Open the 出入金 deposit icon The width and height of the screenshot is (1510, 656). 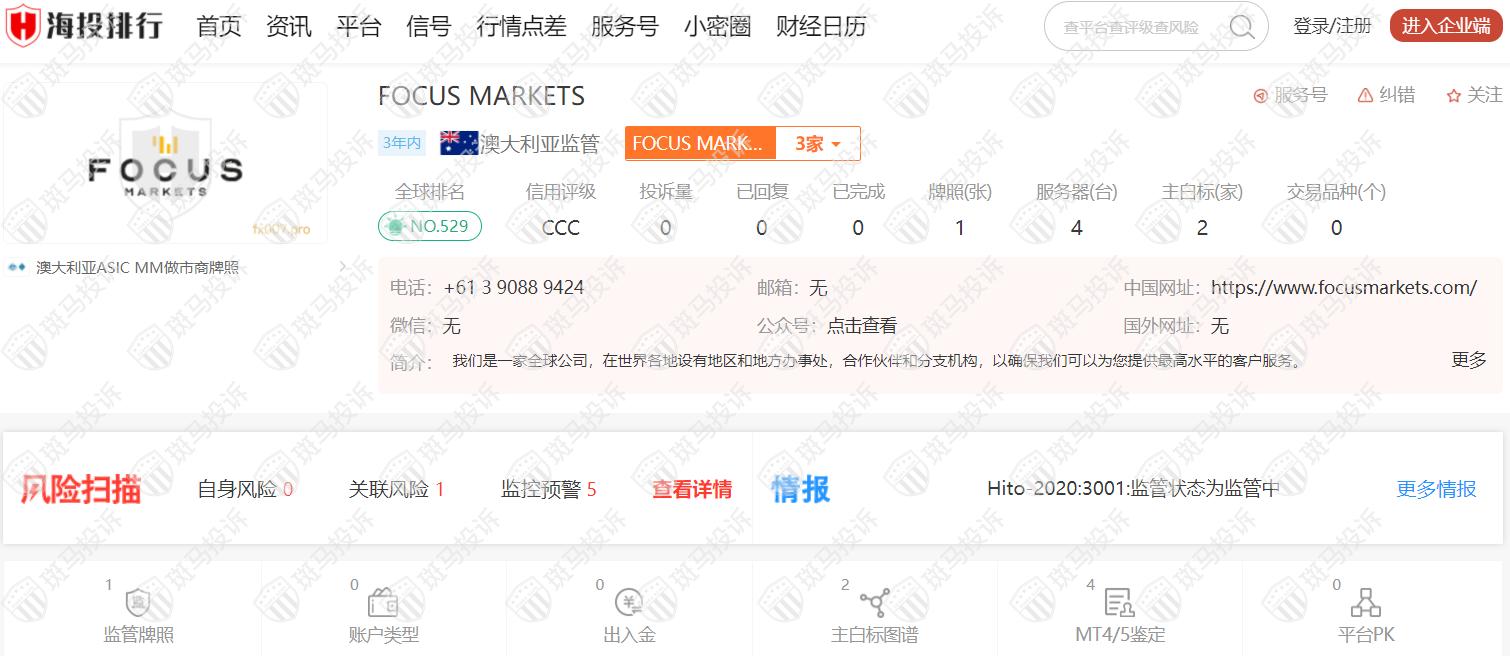[629, 603]
